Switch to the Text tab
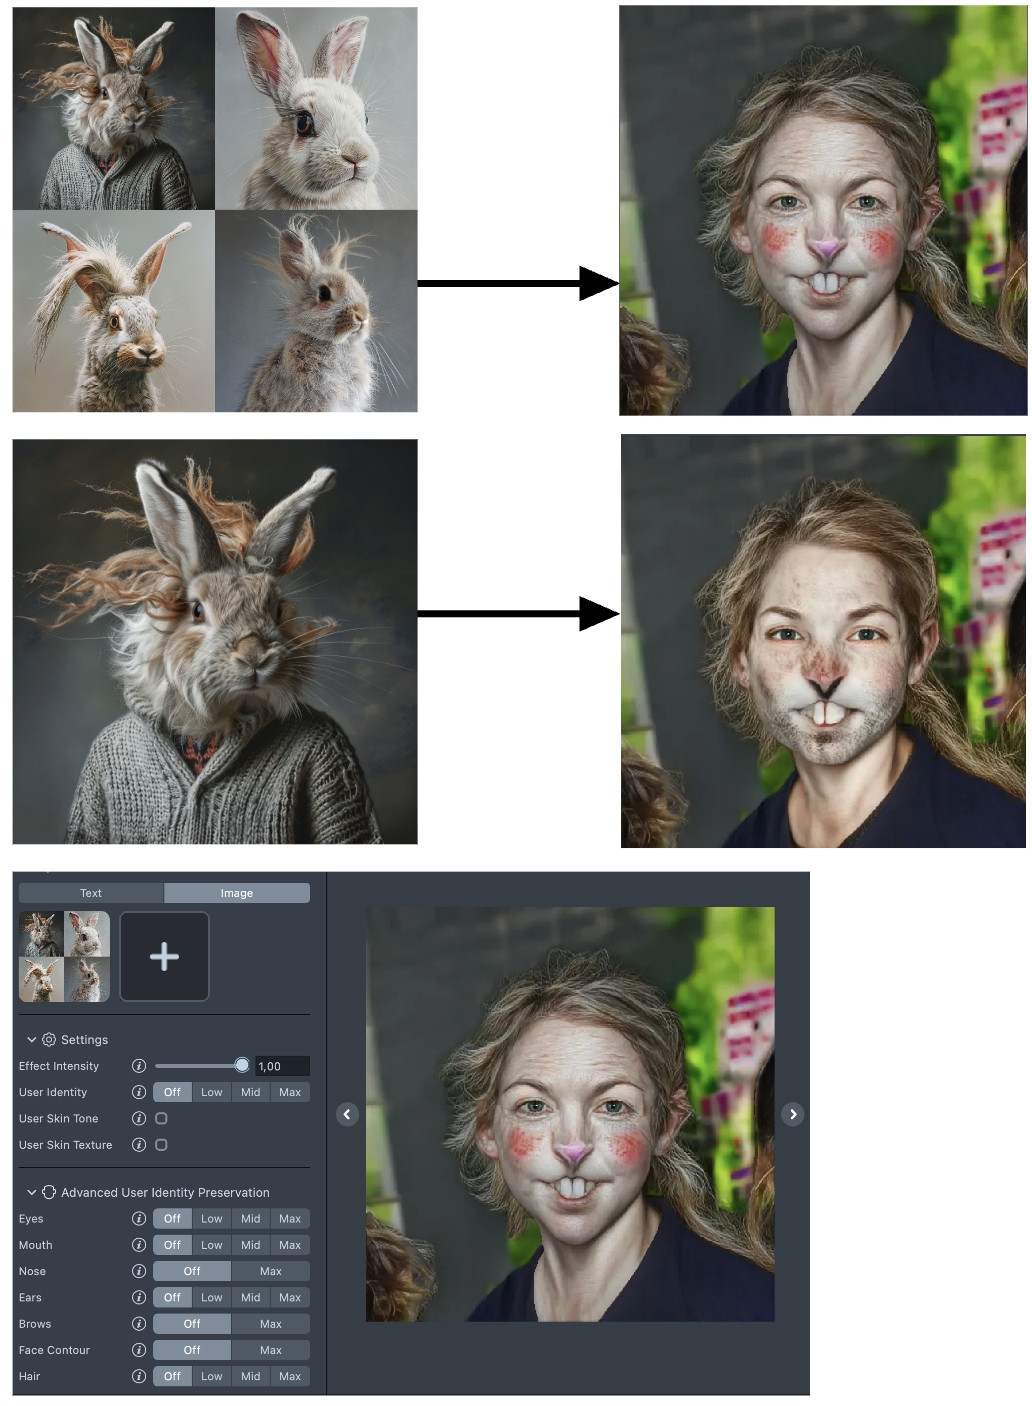Viewport: 1032px width, 1406px height. [91, 893]
